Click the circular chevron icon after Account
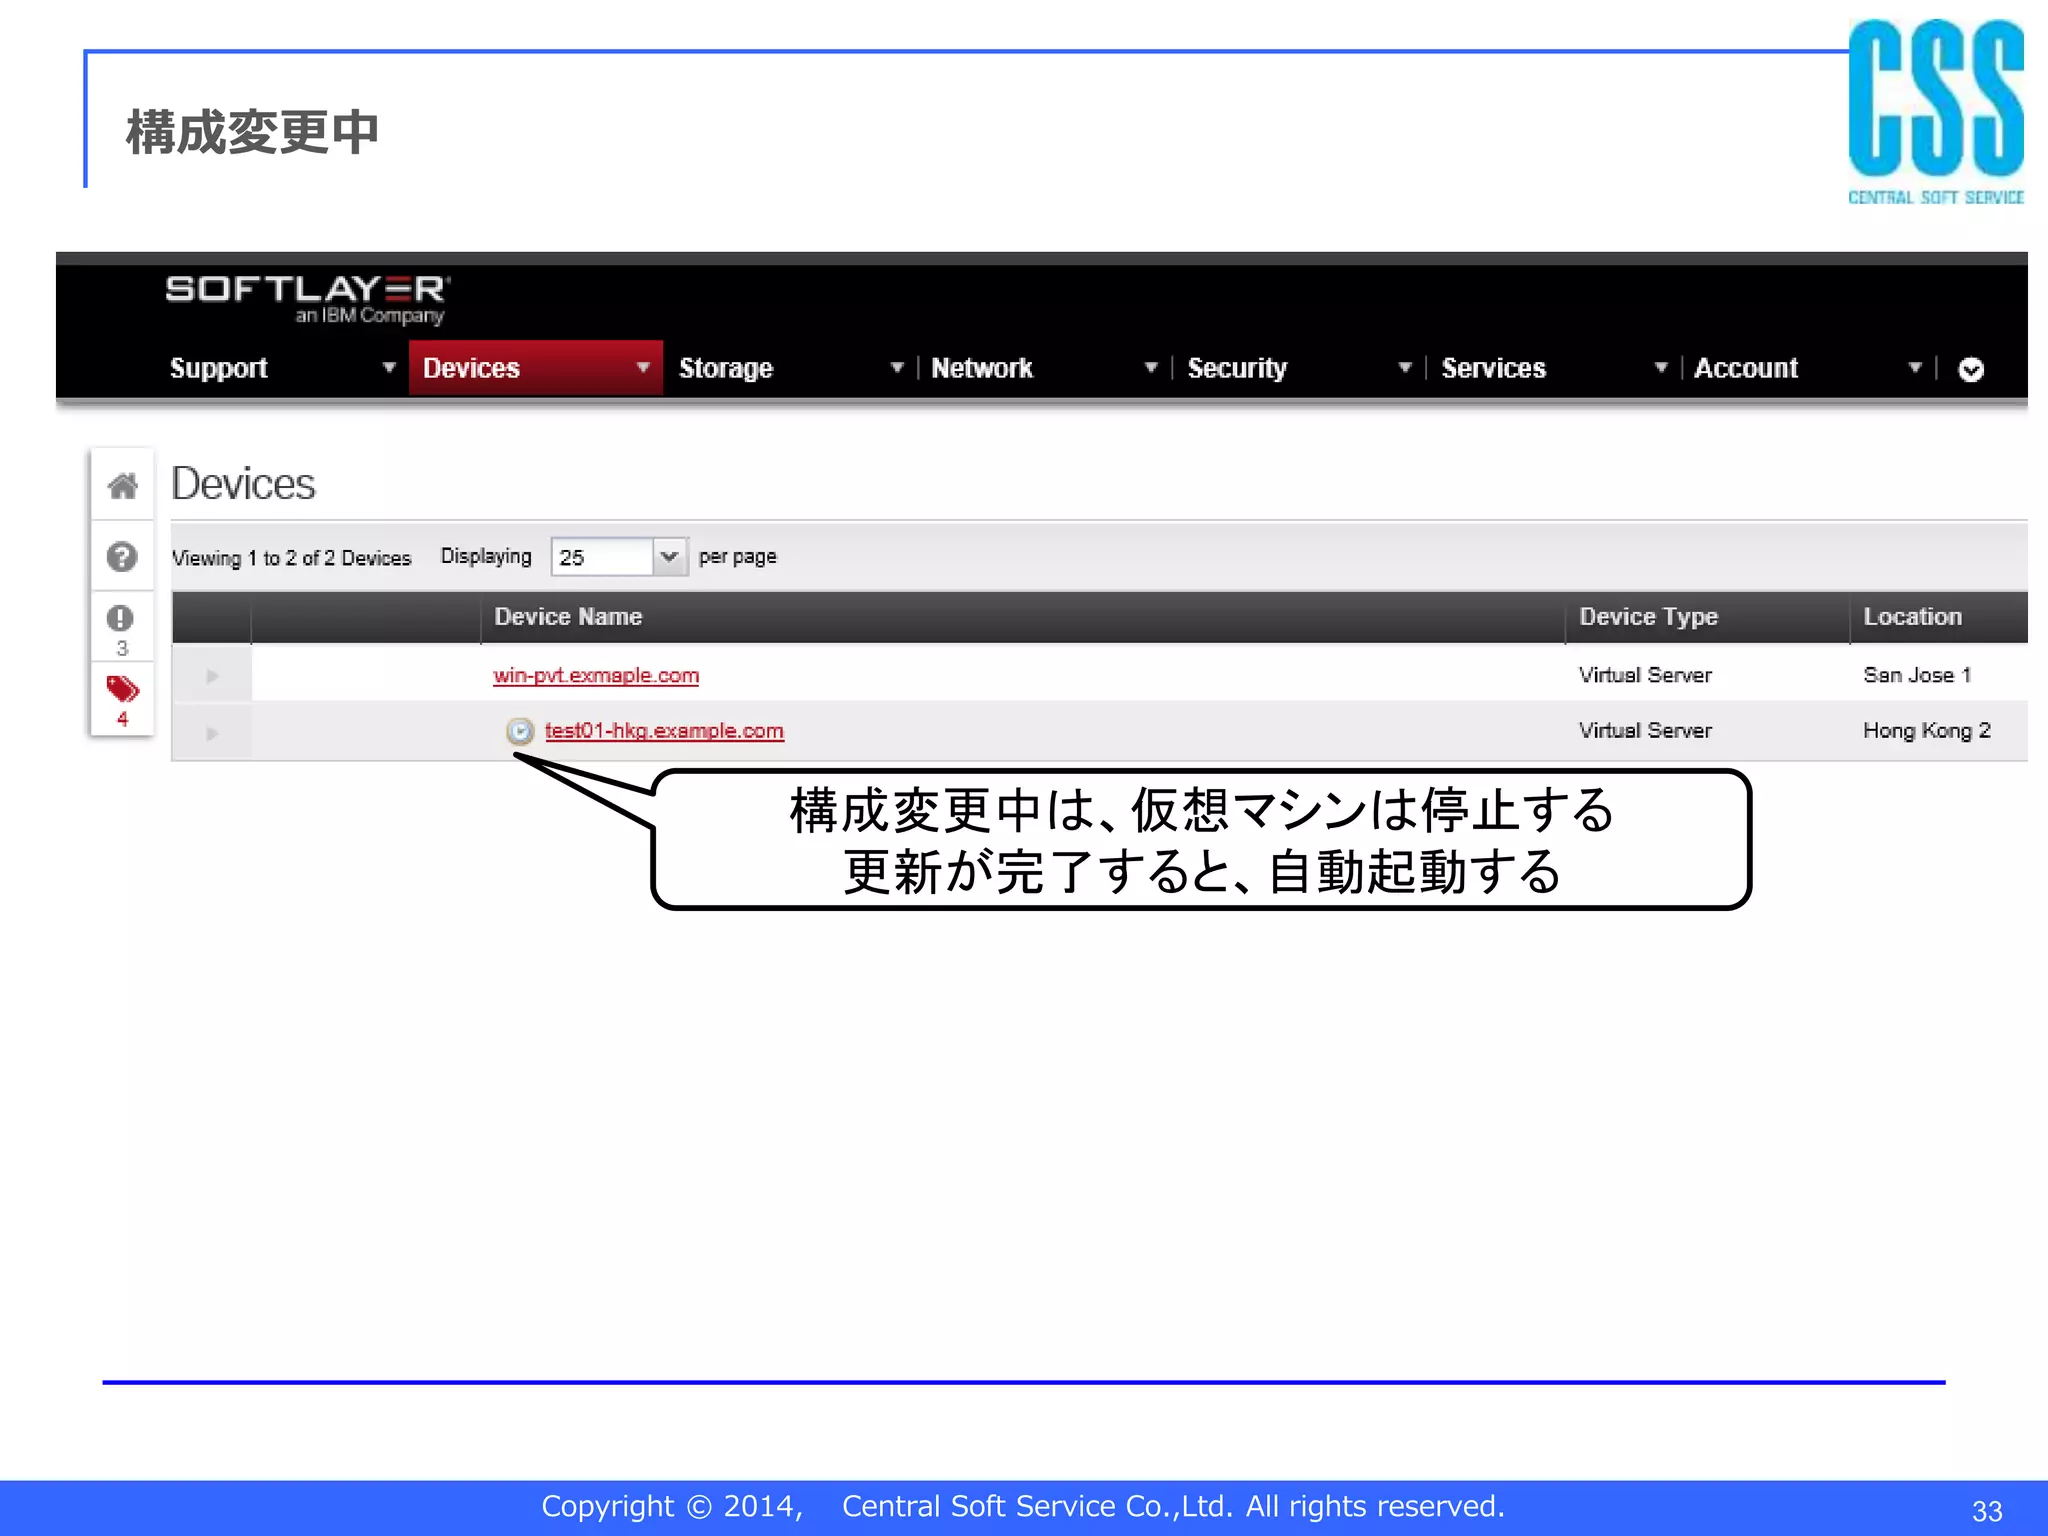The height and width of the screenshot is (1536, 2048). (1970, 370)
